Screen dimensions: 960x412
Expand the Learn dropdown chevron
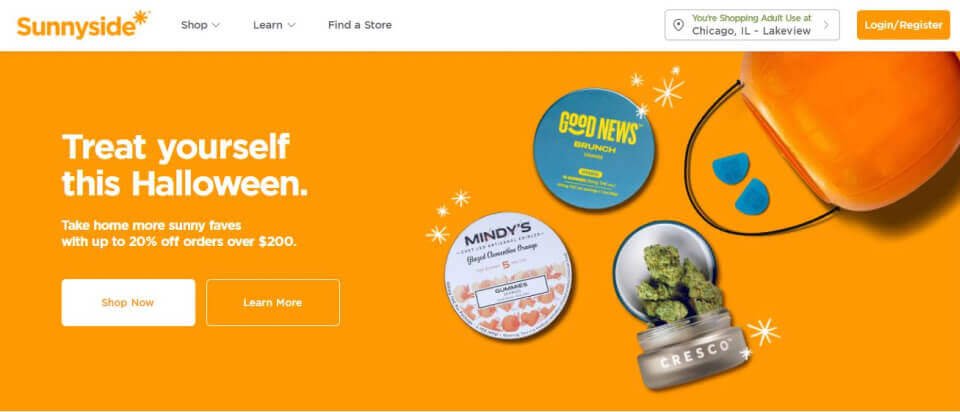(291, 25)
